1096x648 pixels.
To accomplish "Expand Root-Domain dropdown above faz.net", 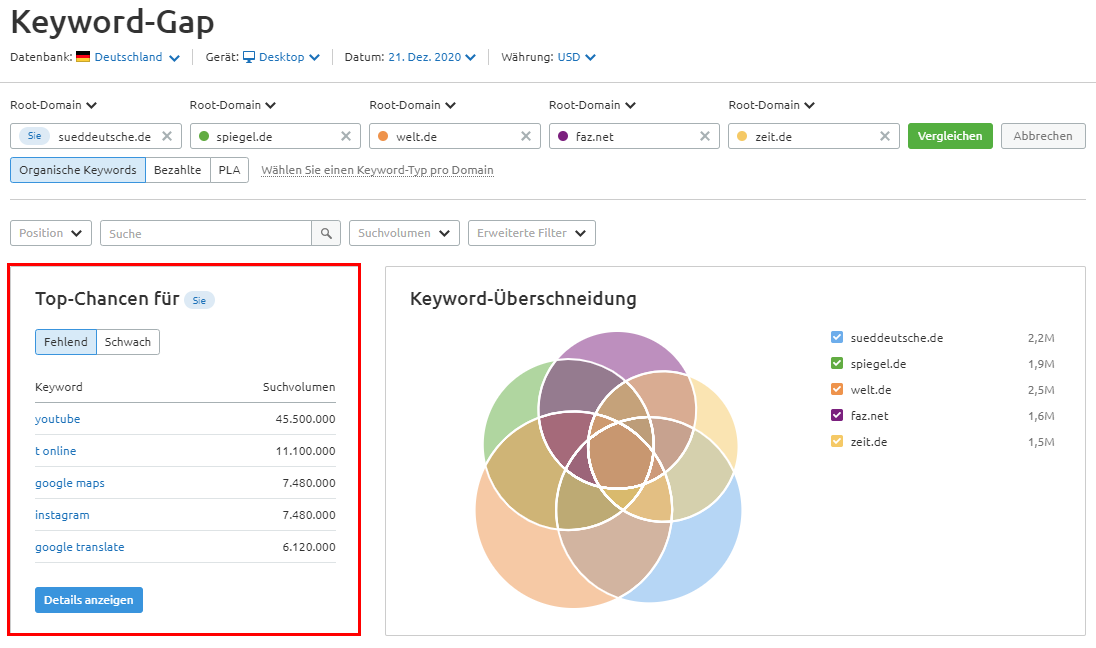I will pos(592,105).
